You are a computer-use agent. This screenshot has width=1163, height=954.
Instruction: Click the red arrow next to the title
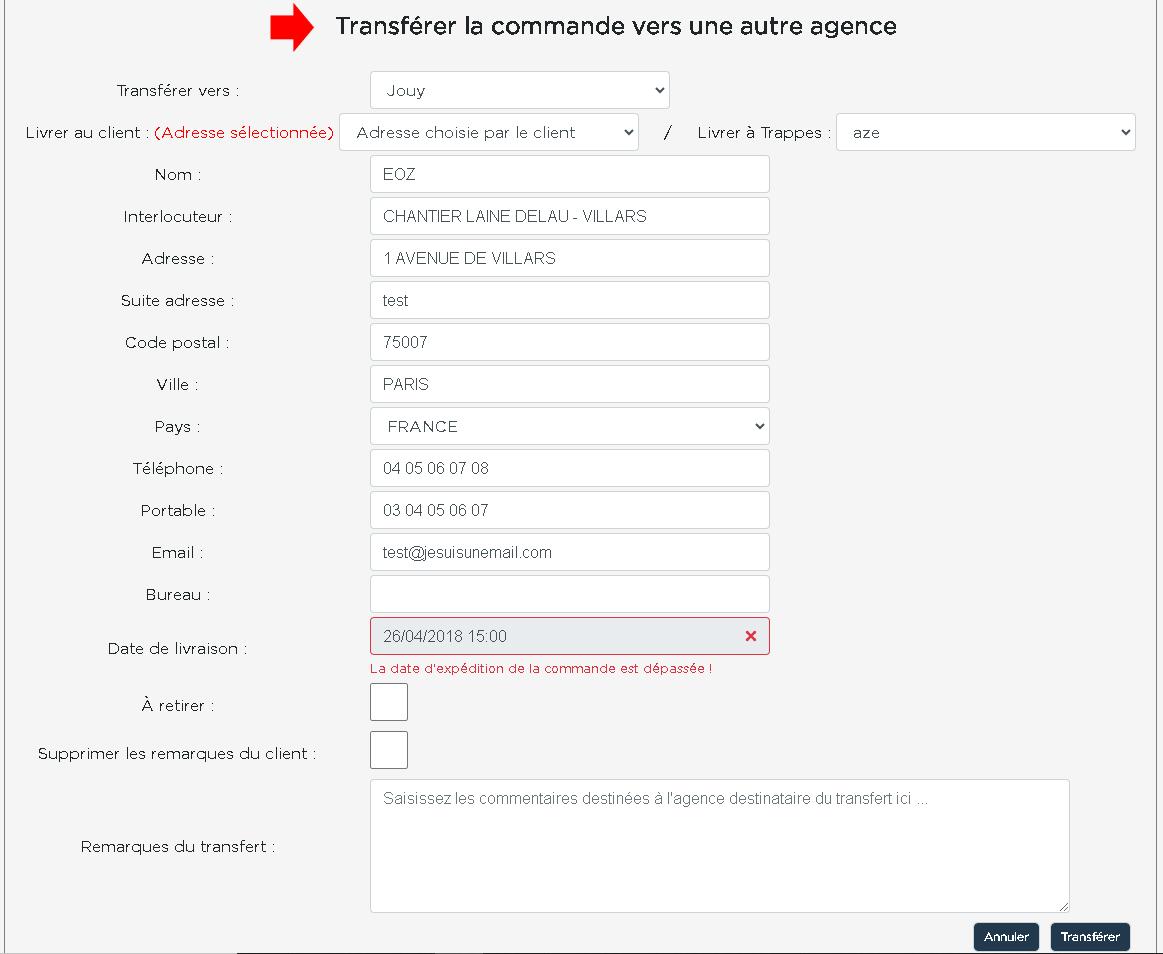[291, 27]
